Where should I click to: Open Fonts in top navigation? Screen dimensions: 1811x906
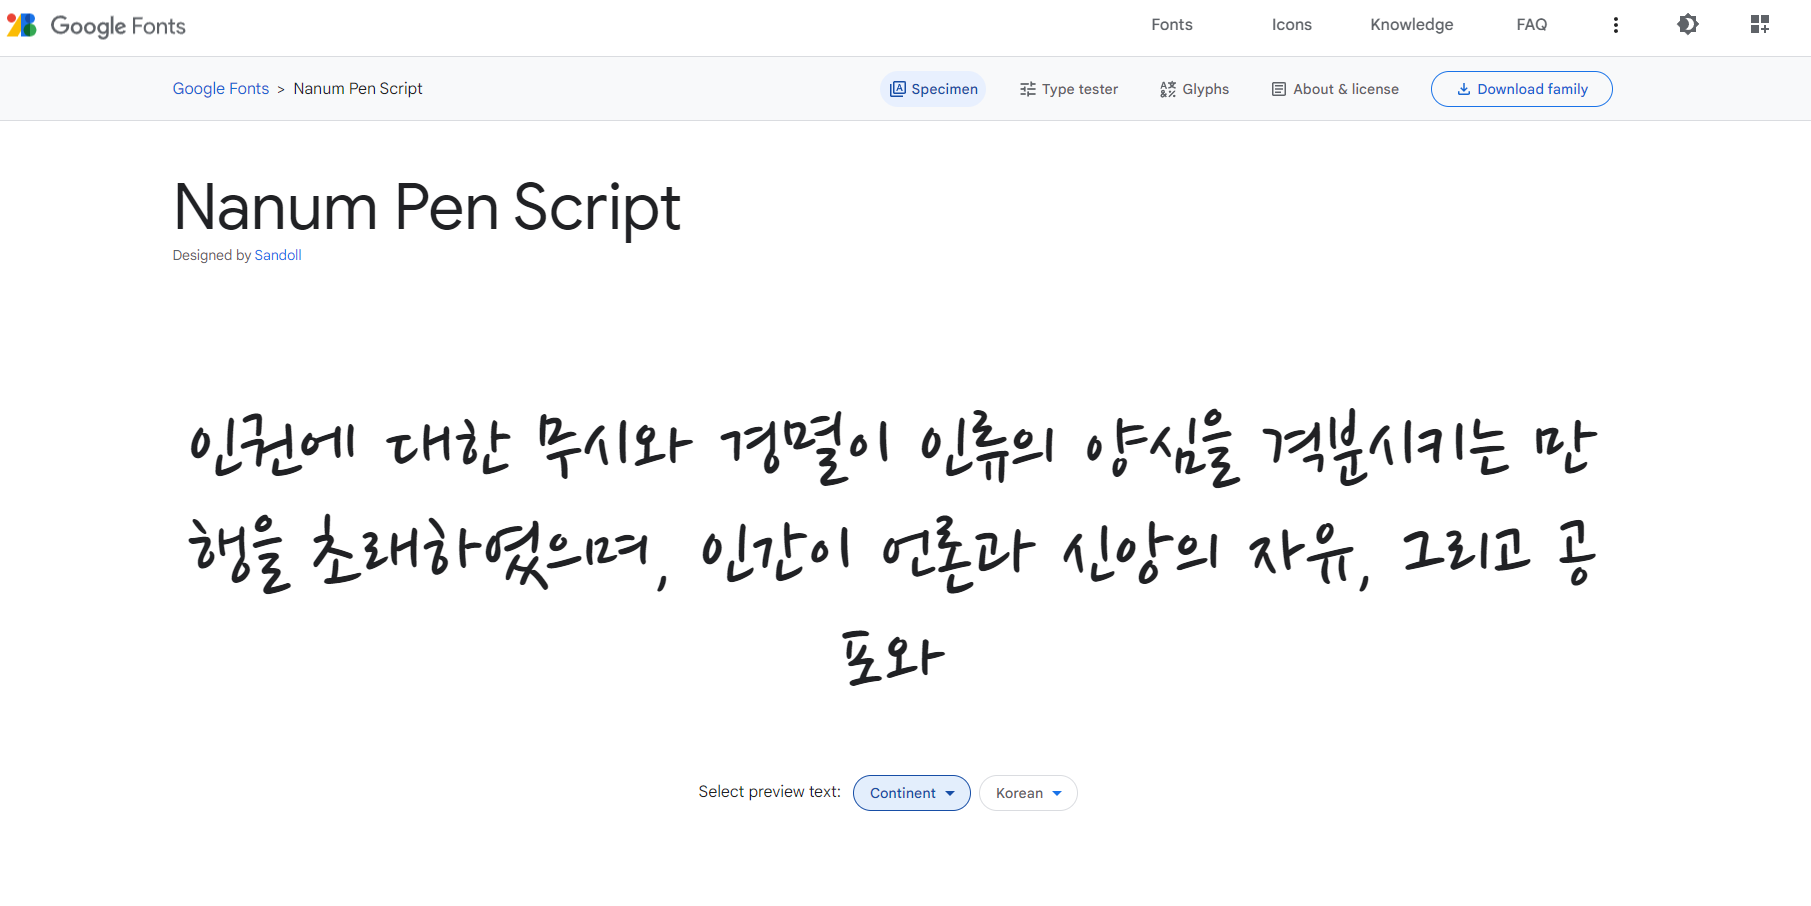pyautogui.click(x=1172, y=25)
